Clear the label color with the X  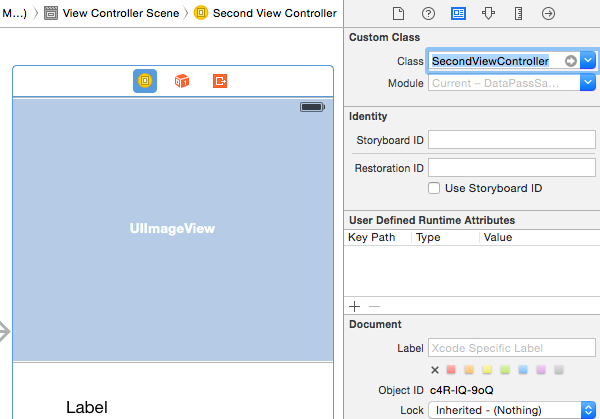pyautogui.click(x=435, y=370)
